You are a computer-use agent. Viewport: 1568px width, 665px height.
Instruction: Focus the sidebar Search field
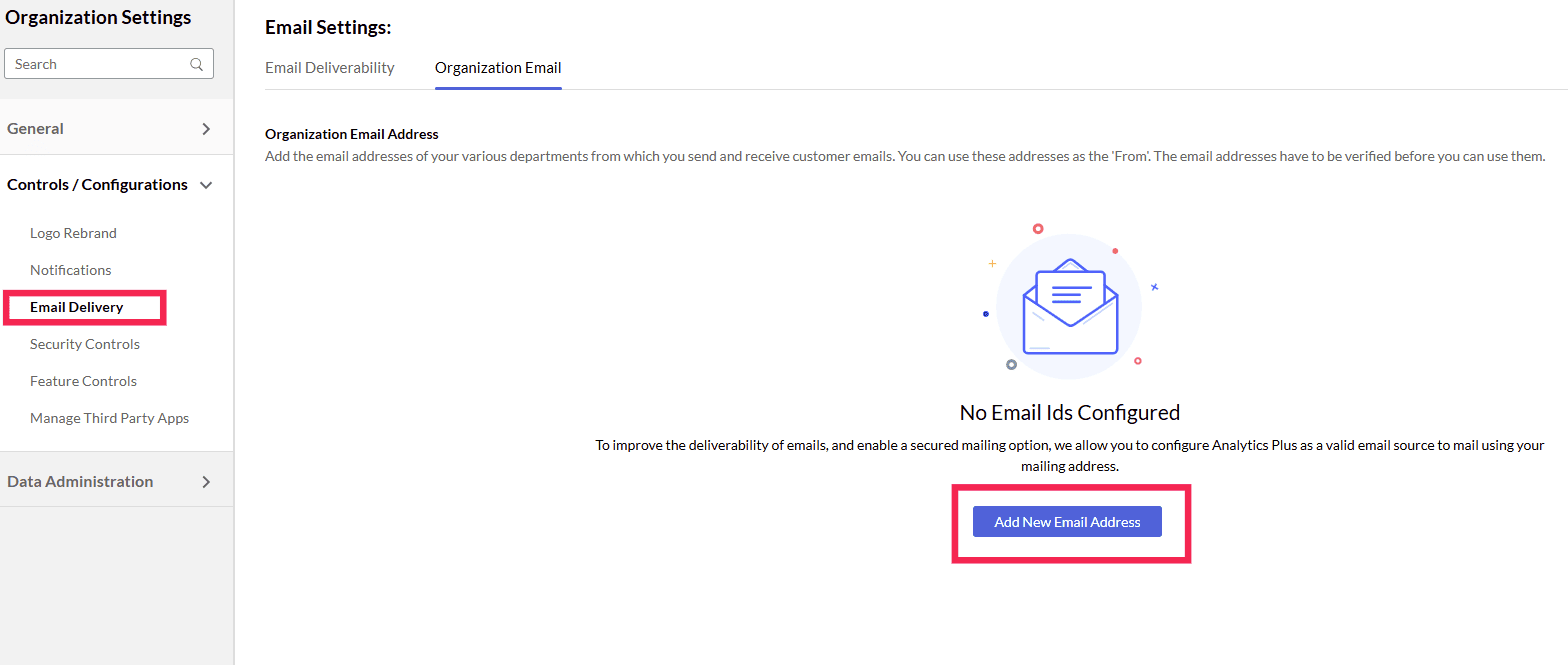pyautogui.click(x=100, y=64)
